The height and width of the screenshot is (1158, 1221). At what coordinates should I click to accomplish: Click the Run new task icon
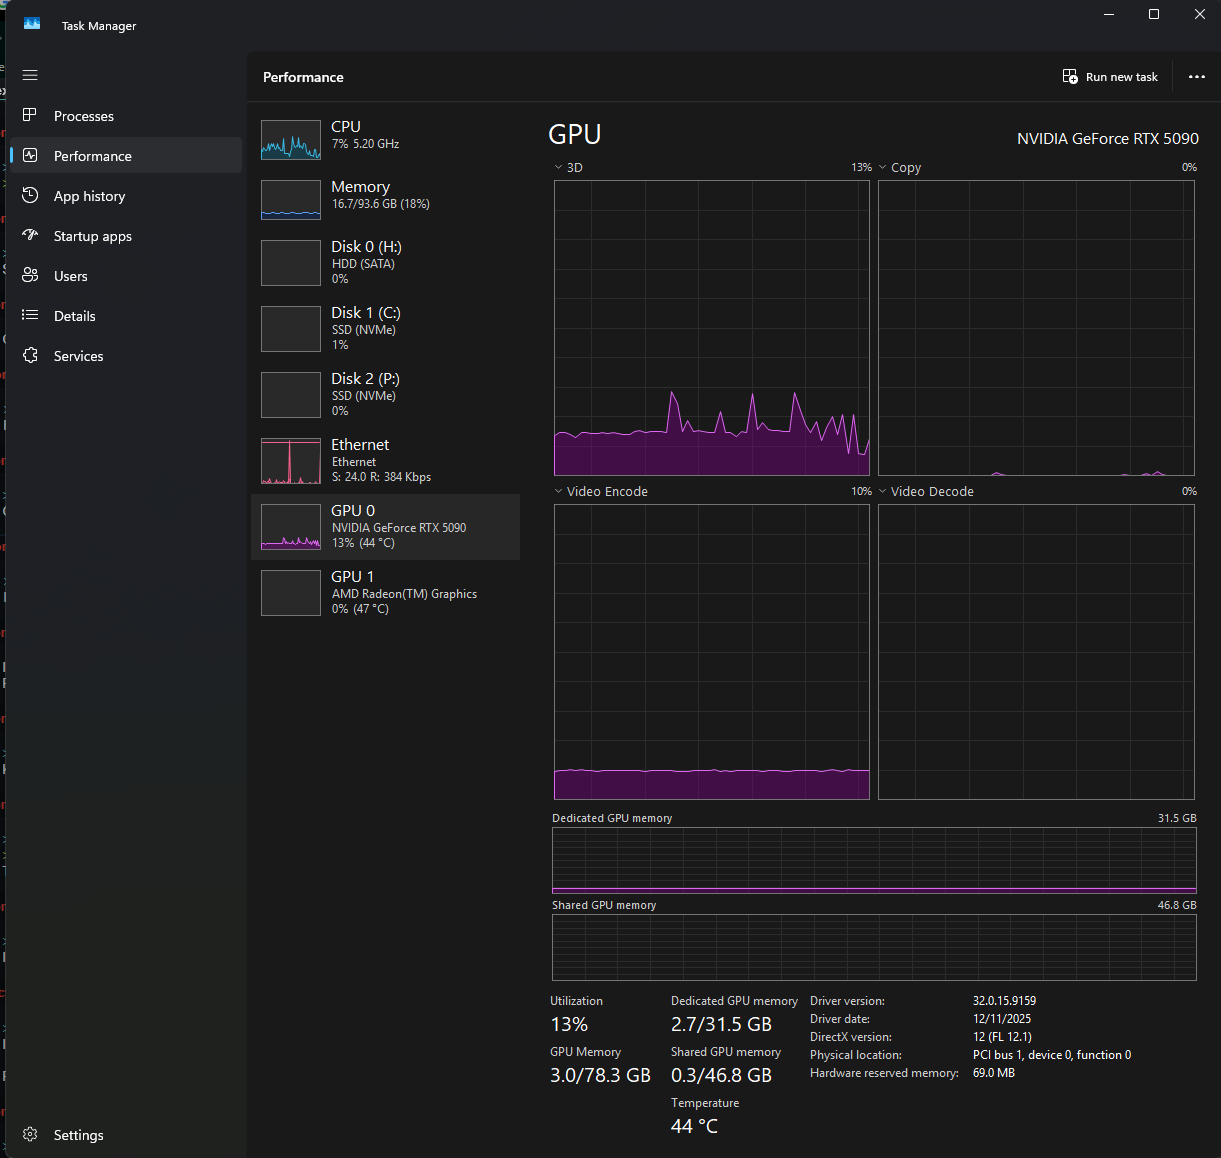(1070, 77)
